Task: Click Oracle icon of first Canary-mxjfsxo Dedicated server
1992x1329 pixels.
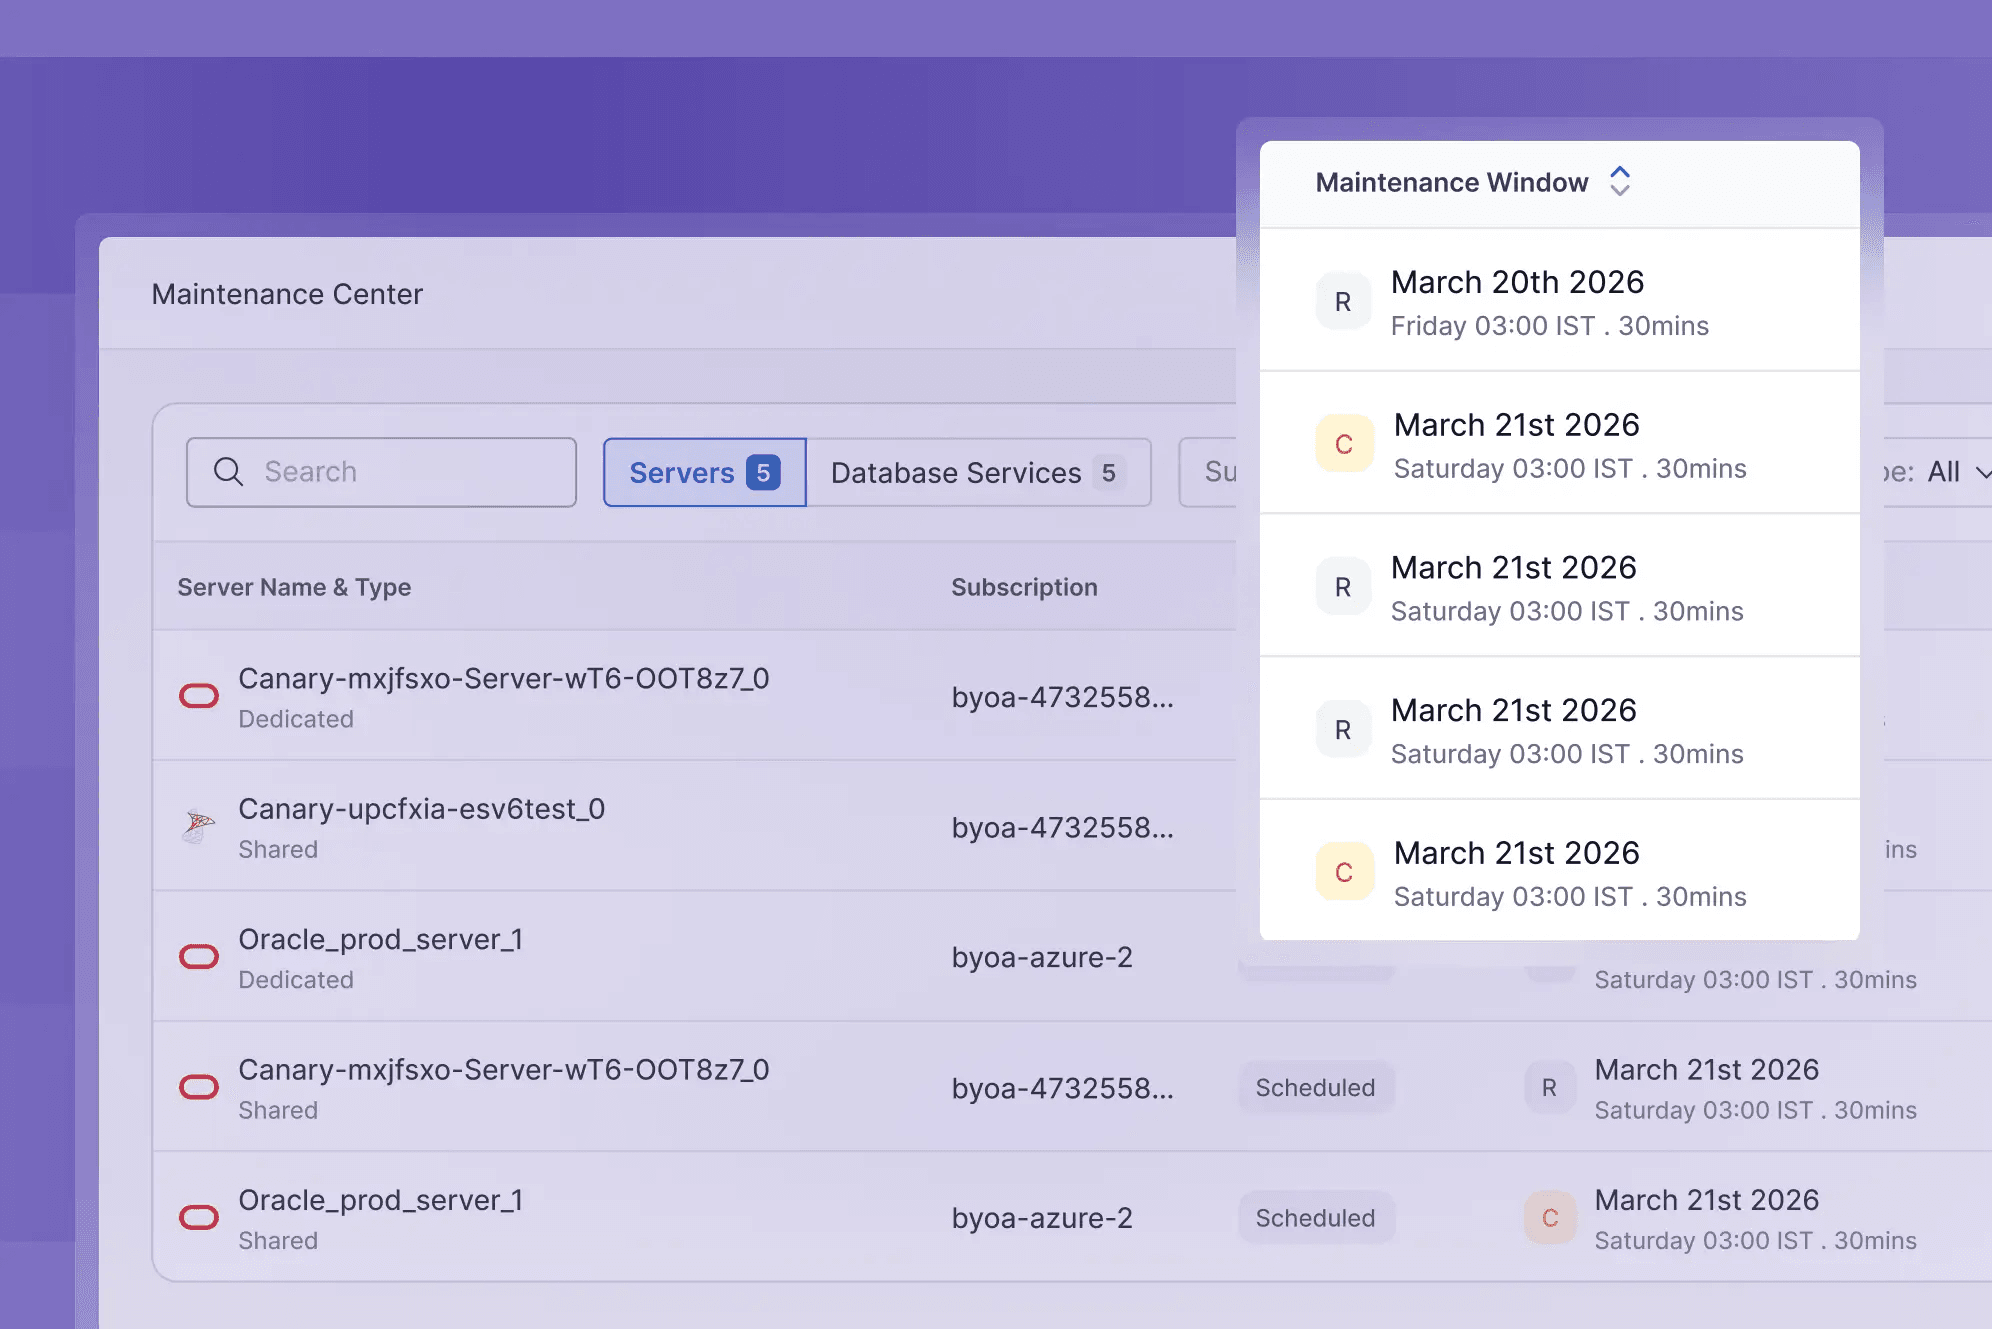Action: [199, 696]
